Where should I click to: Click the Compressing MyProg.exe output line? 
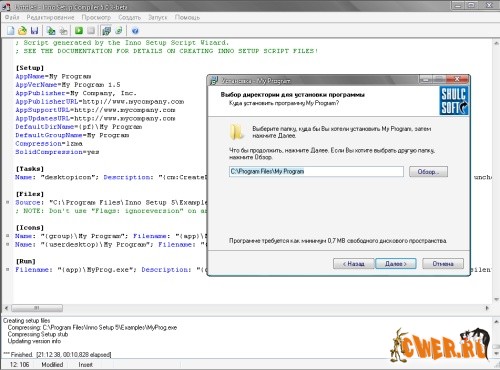point(92,327)
